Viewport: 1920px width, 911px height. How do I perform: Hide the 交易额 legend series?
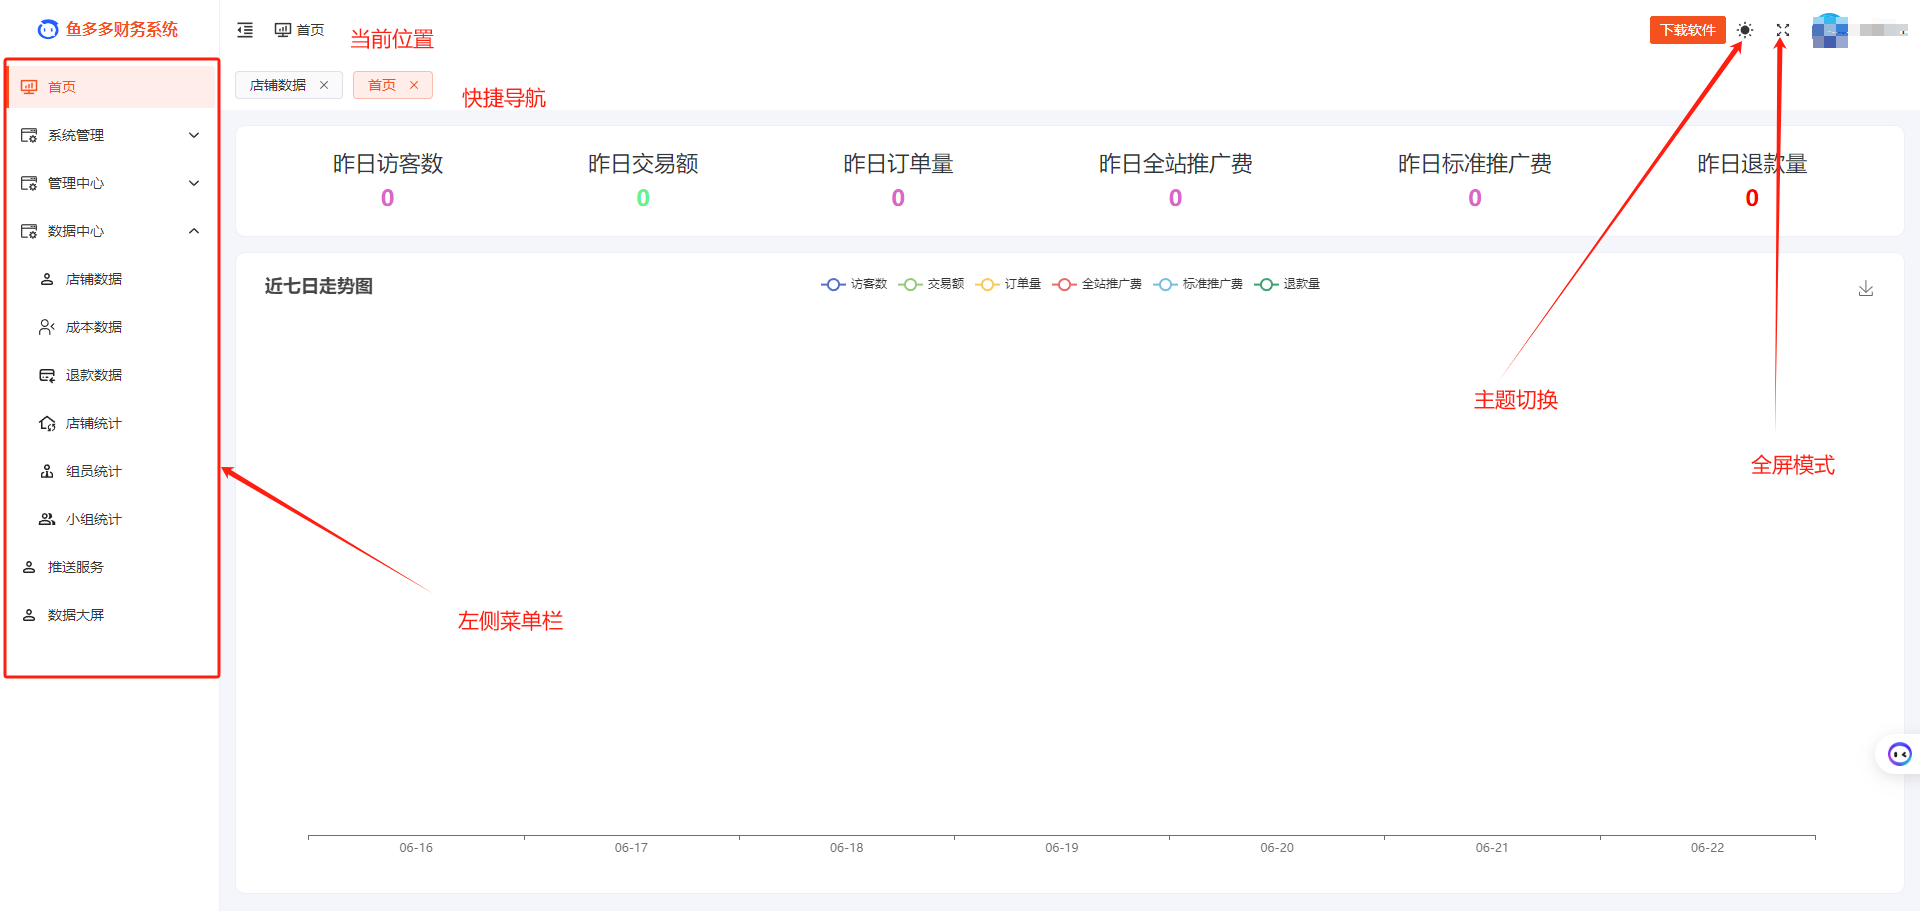point(932,284)
